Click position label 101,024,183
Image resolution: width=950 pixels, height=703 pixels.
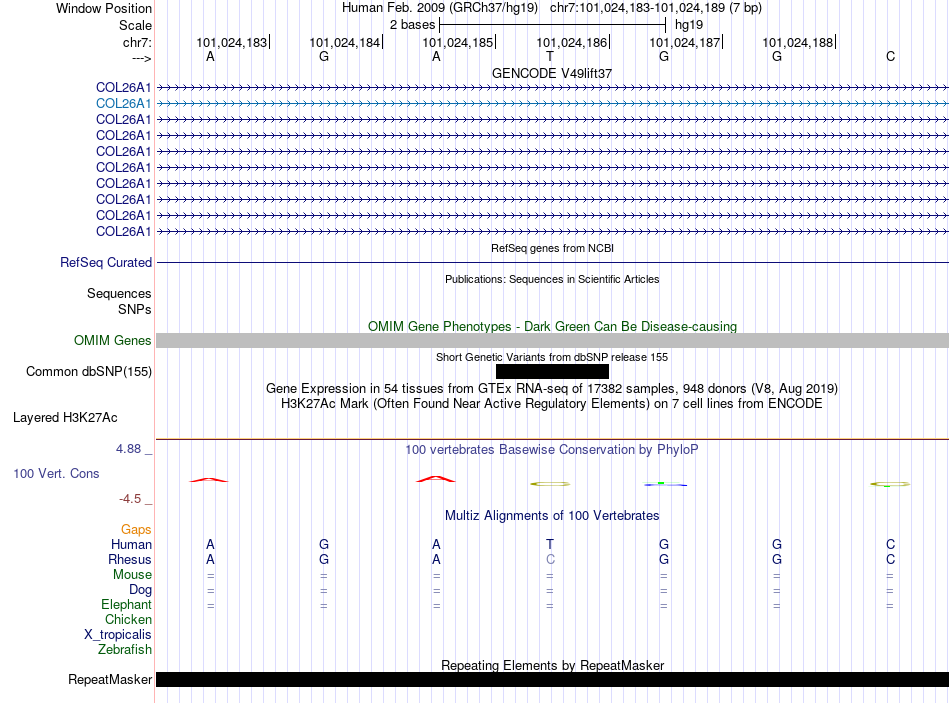[x=231, y=42]
